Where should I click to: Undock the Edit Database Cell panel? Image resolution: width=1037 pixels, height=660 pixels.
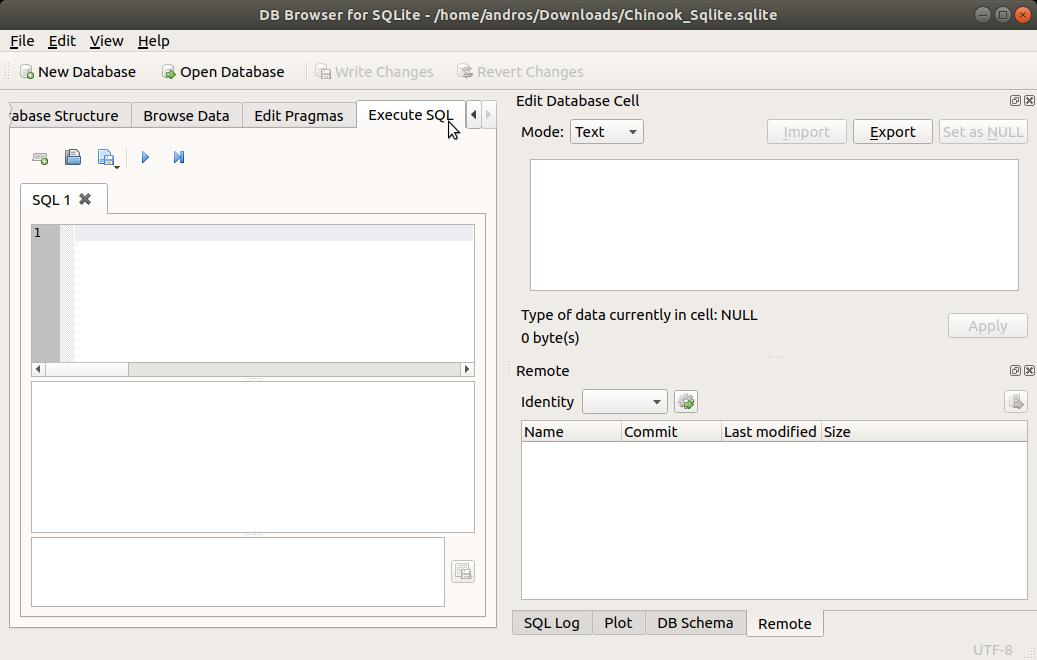[1015, 100]
